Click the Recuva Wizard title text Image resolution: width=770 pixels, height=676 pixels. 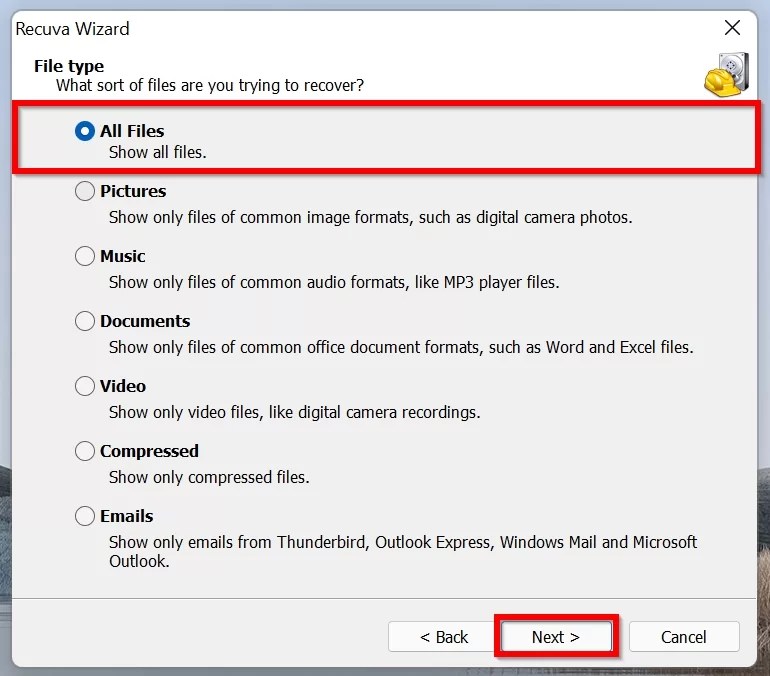(x=73, y=29)
